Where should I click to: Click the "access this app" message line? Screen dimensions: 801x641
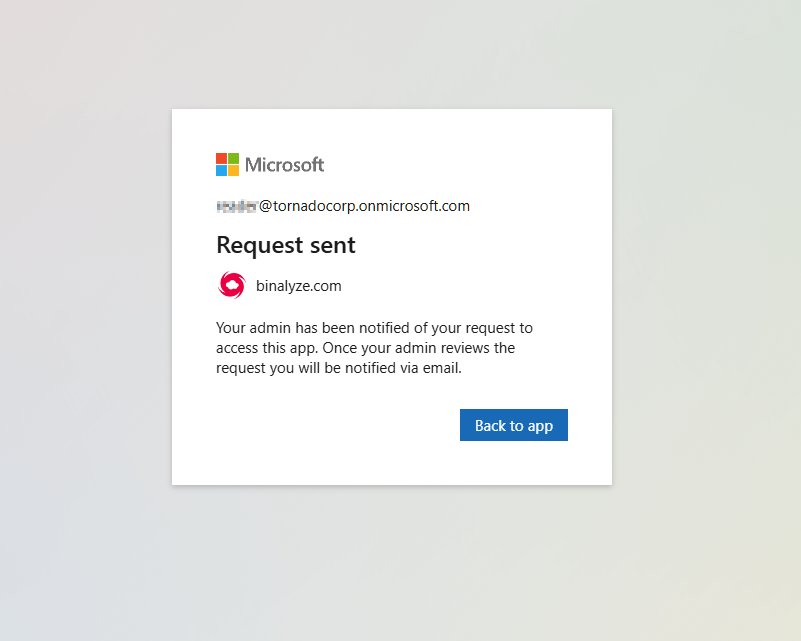click(365, 348)
